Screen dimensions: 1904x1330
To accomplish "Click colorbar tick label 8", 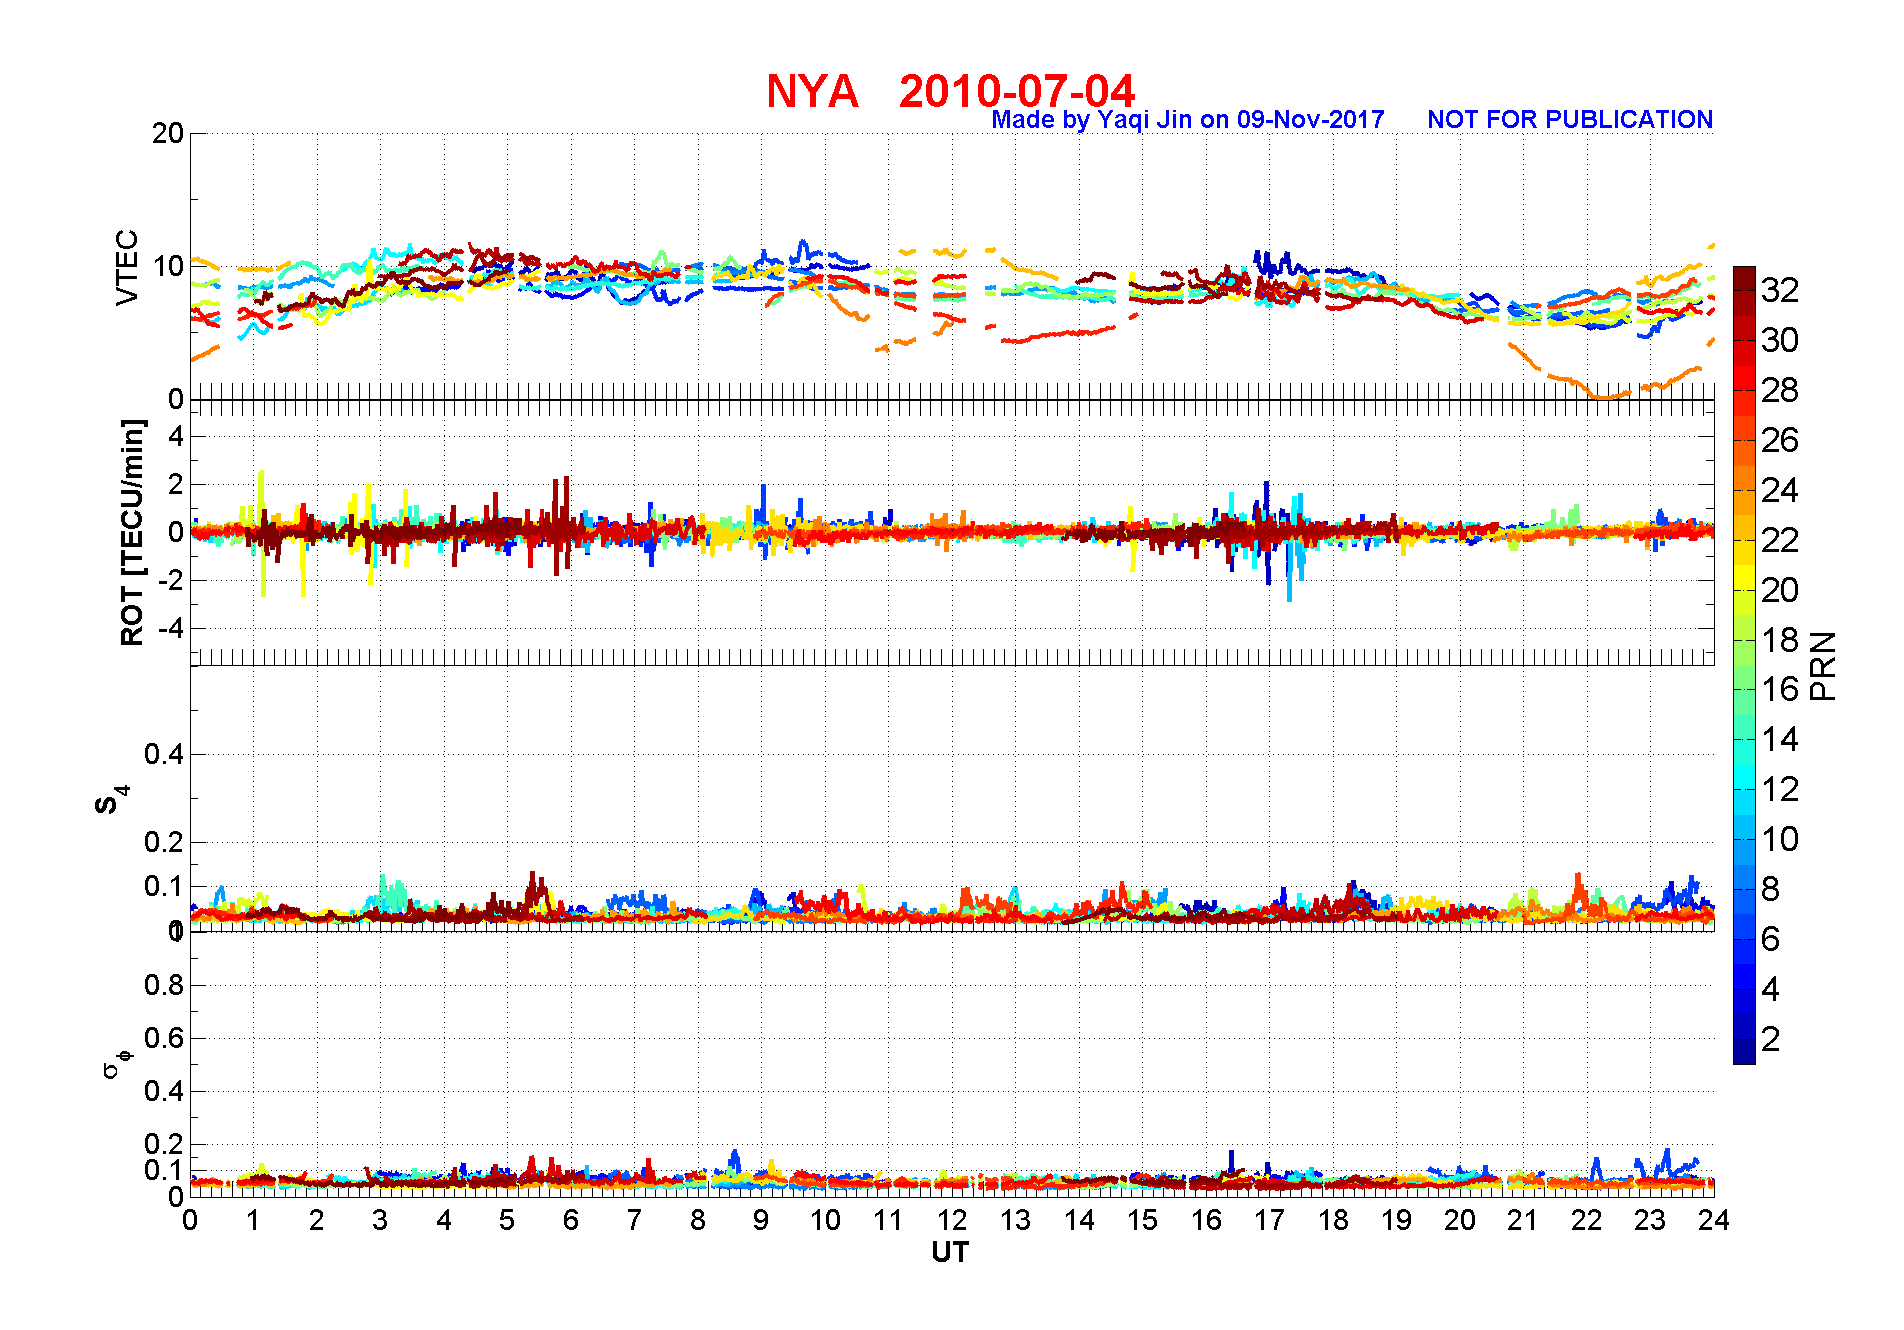I will tap(1771, 889).
